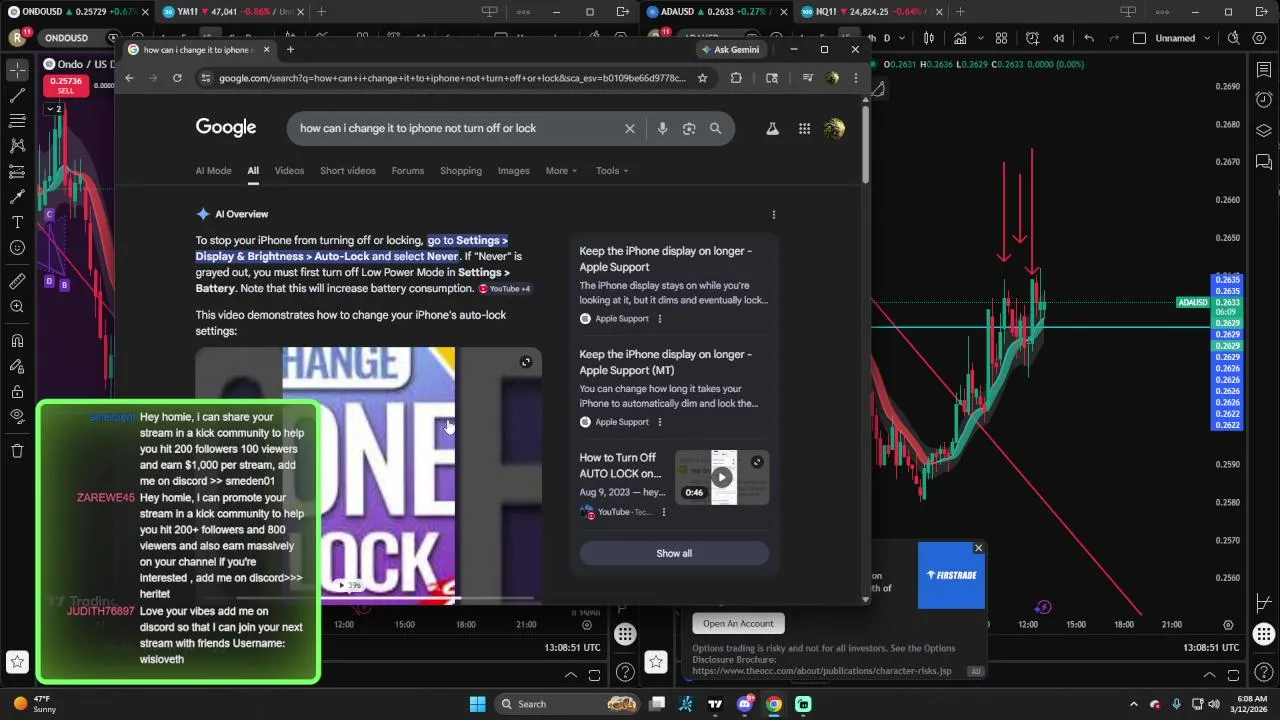
Task: Open chart settings gear on ADAUSD time axis
Action: point(1228,625)
